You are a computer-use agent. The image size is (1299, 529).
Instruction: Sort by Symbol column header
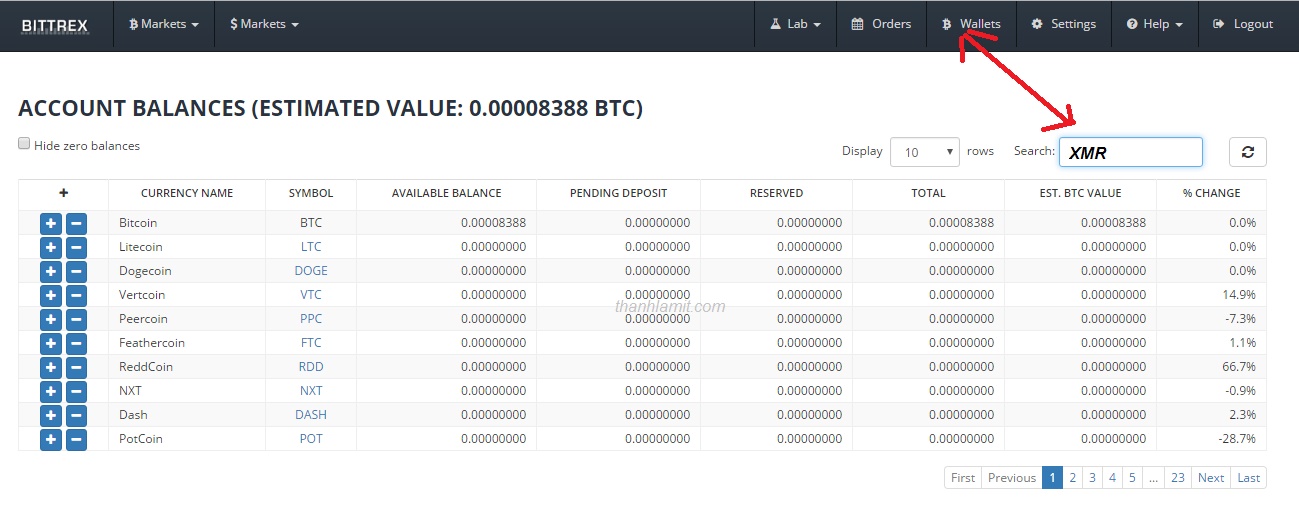click(311, 193)
